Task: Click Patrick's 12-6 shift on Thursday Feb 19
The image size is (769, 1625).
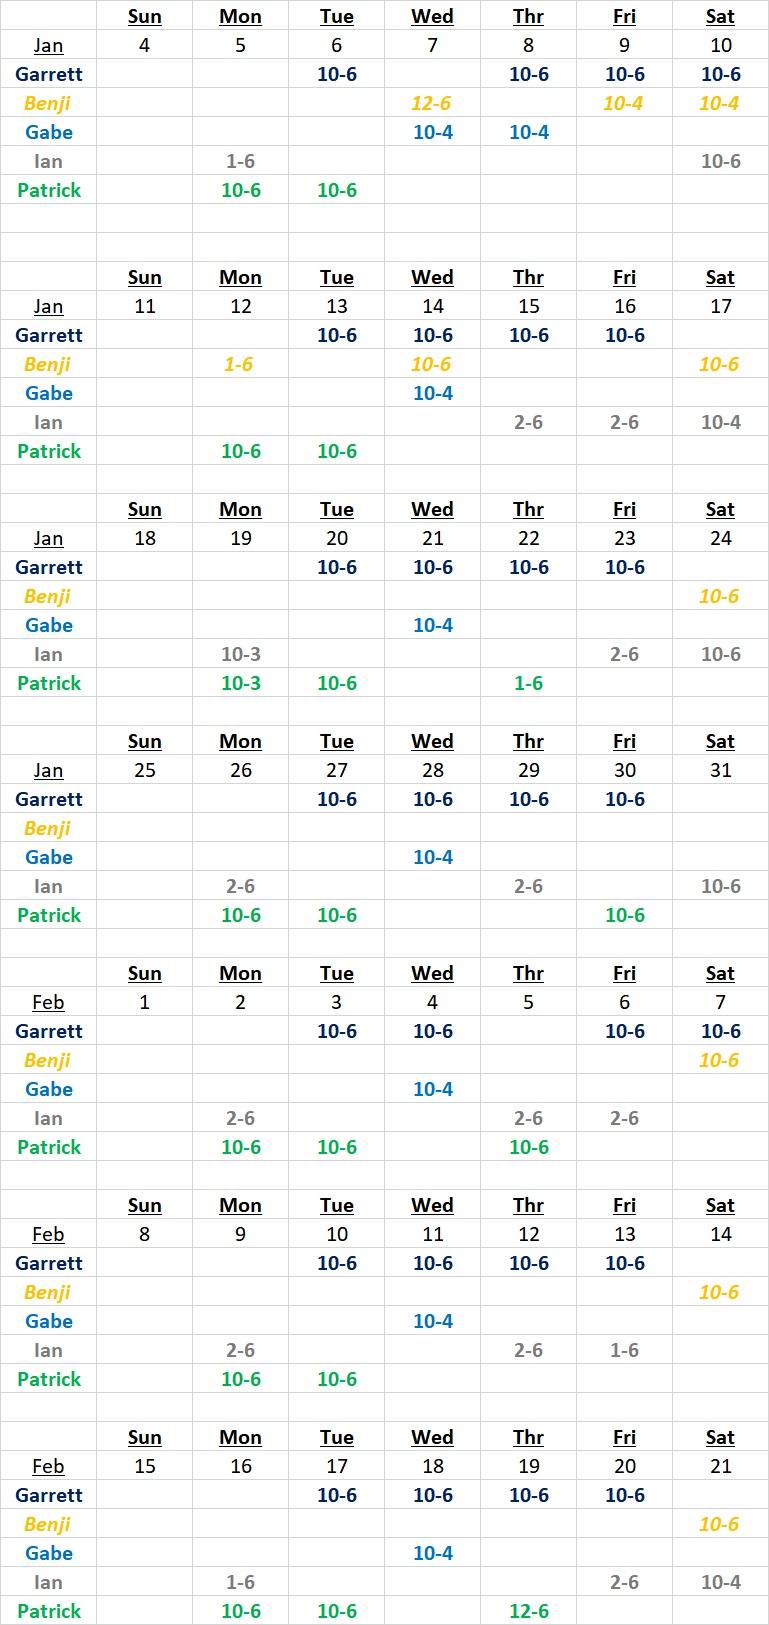Action: pos(528,1611)
